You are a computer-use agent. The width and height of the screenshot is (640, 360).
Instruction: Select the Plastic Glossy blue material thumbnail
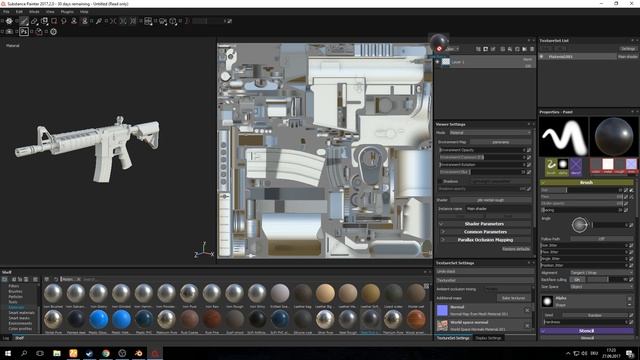[x=99, y=319]
